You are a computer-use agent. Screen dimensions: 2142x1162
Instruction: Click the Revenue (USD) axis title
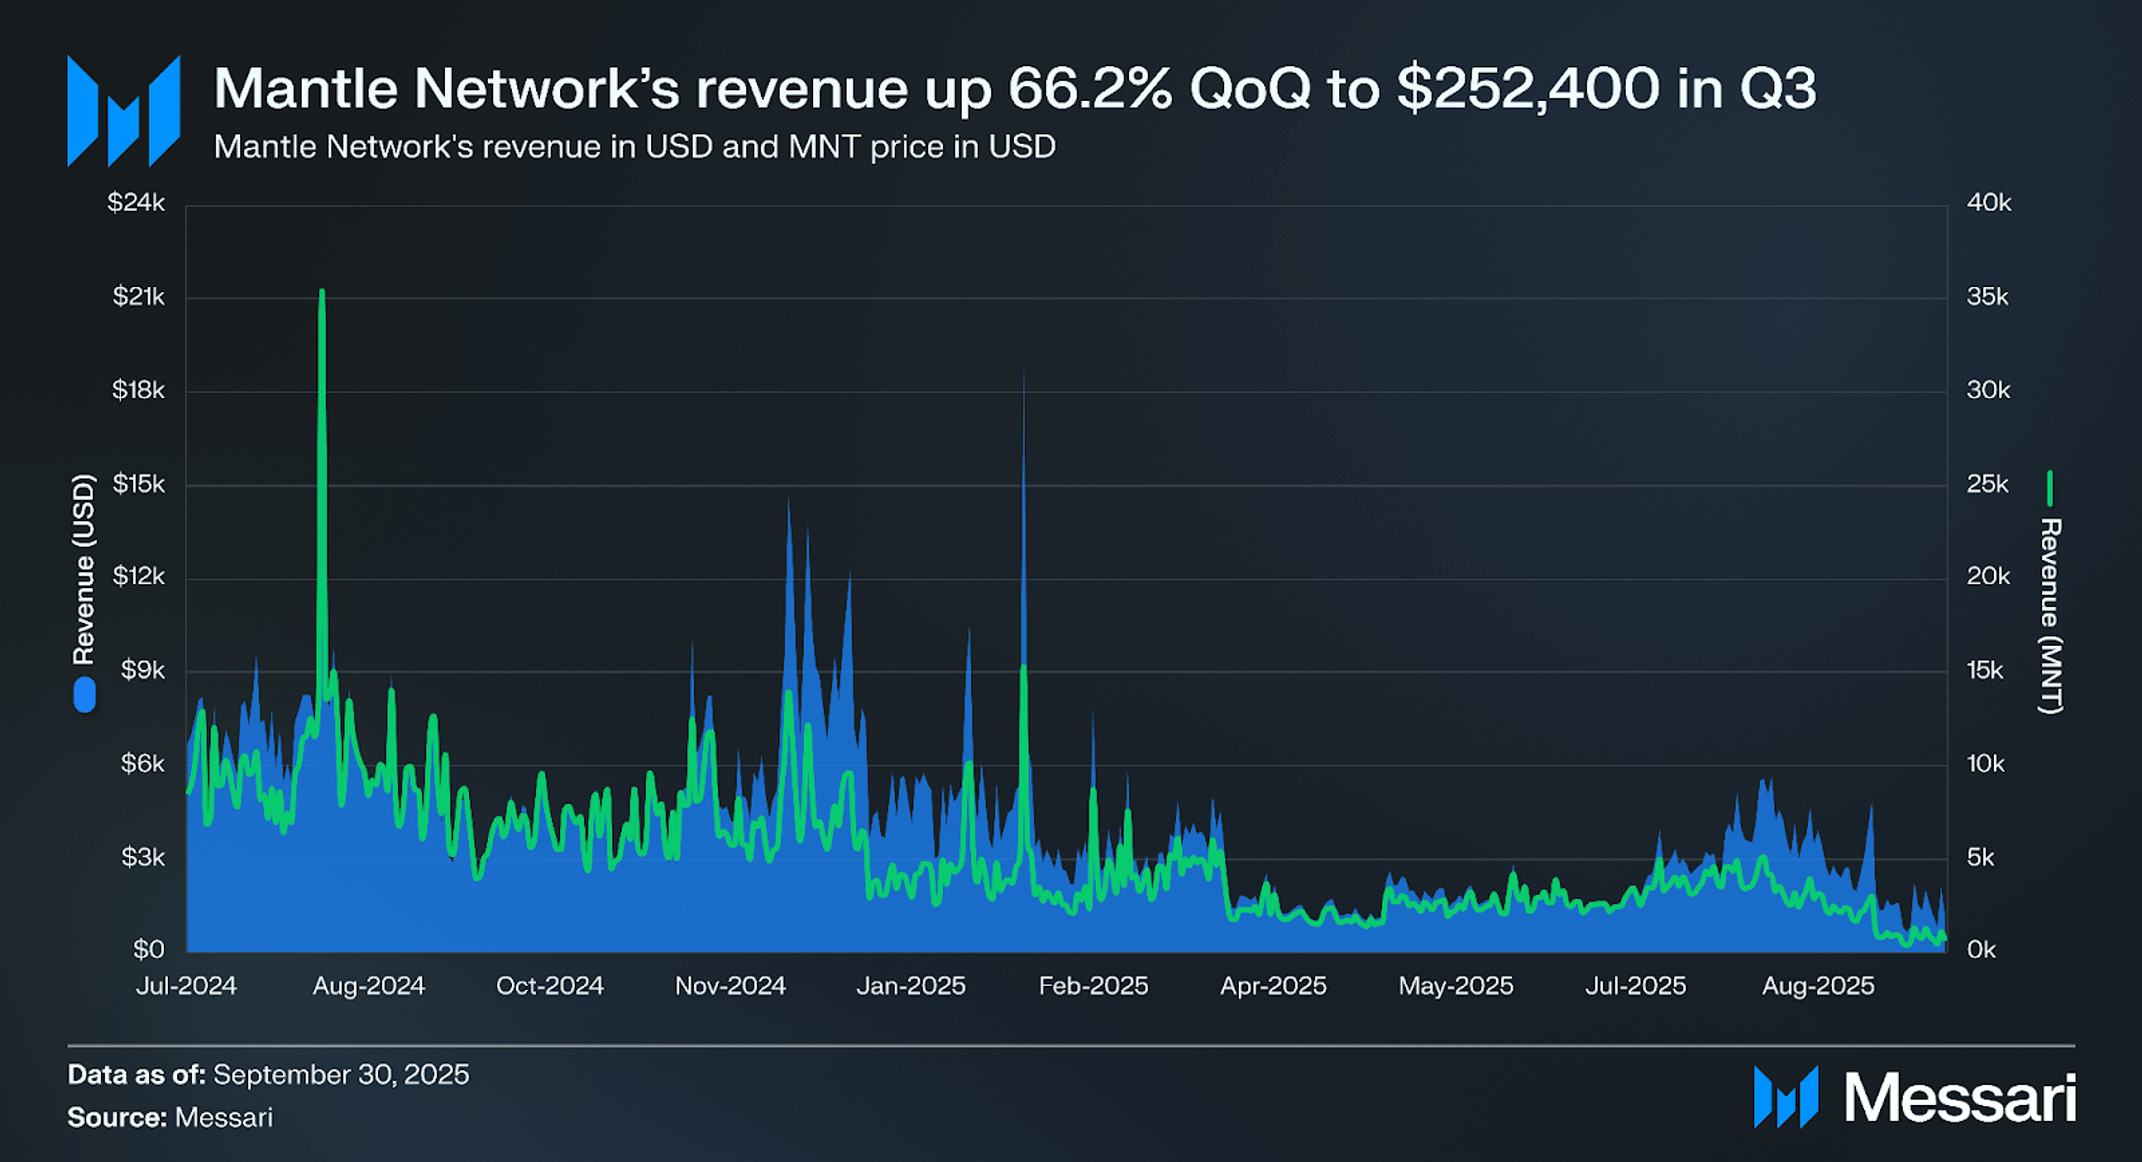pyautogui.click(x=84, y=570)
